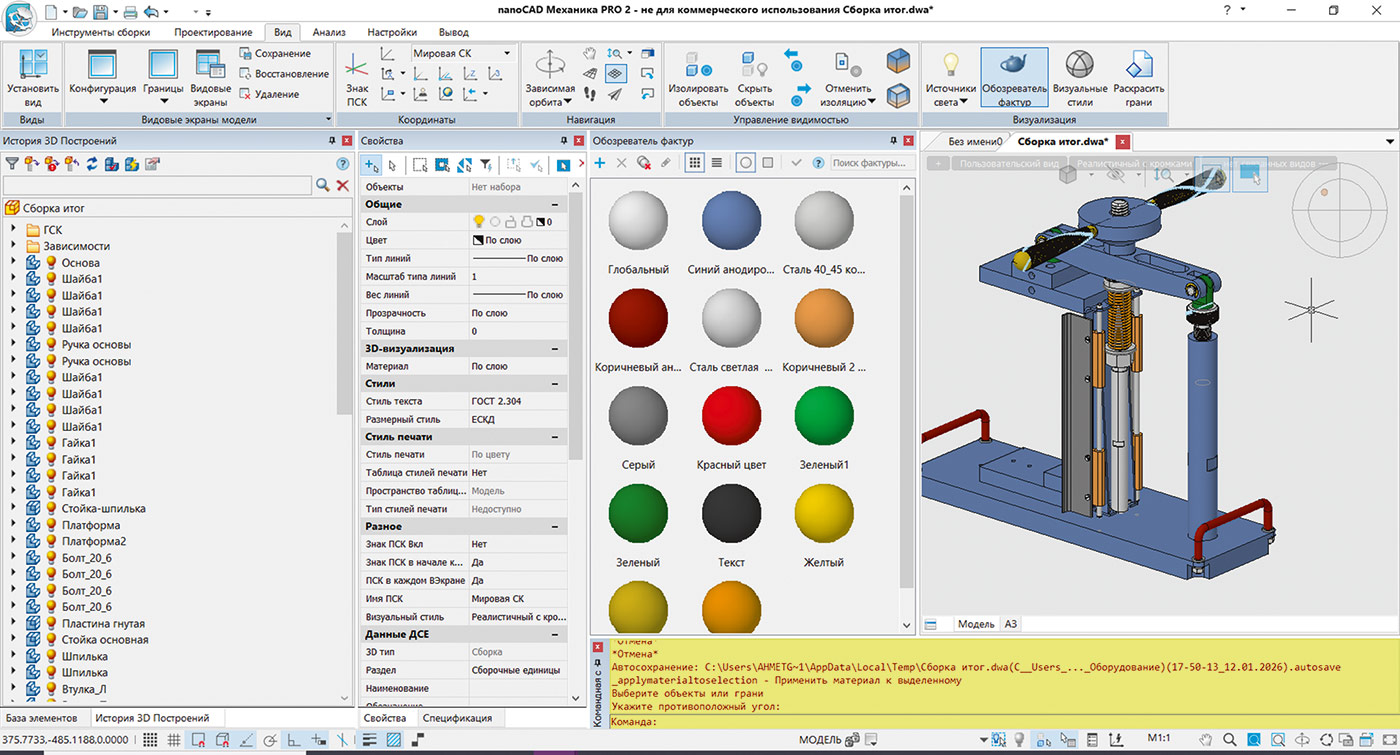The image size is (1400, 755).
Task: Click the Зависимая орбита button
Action: [550, 78]
